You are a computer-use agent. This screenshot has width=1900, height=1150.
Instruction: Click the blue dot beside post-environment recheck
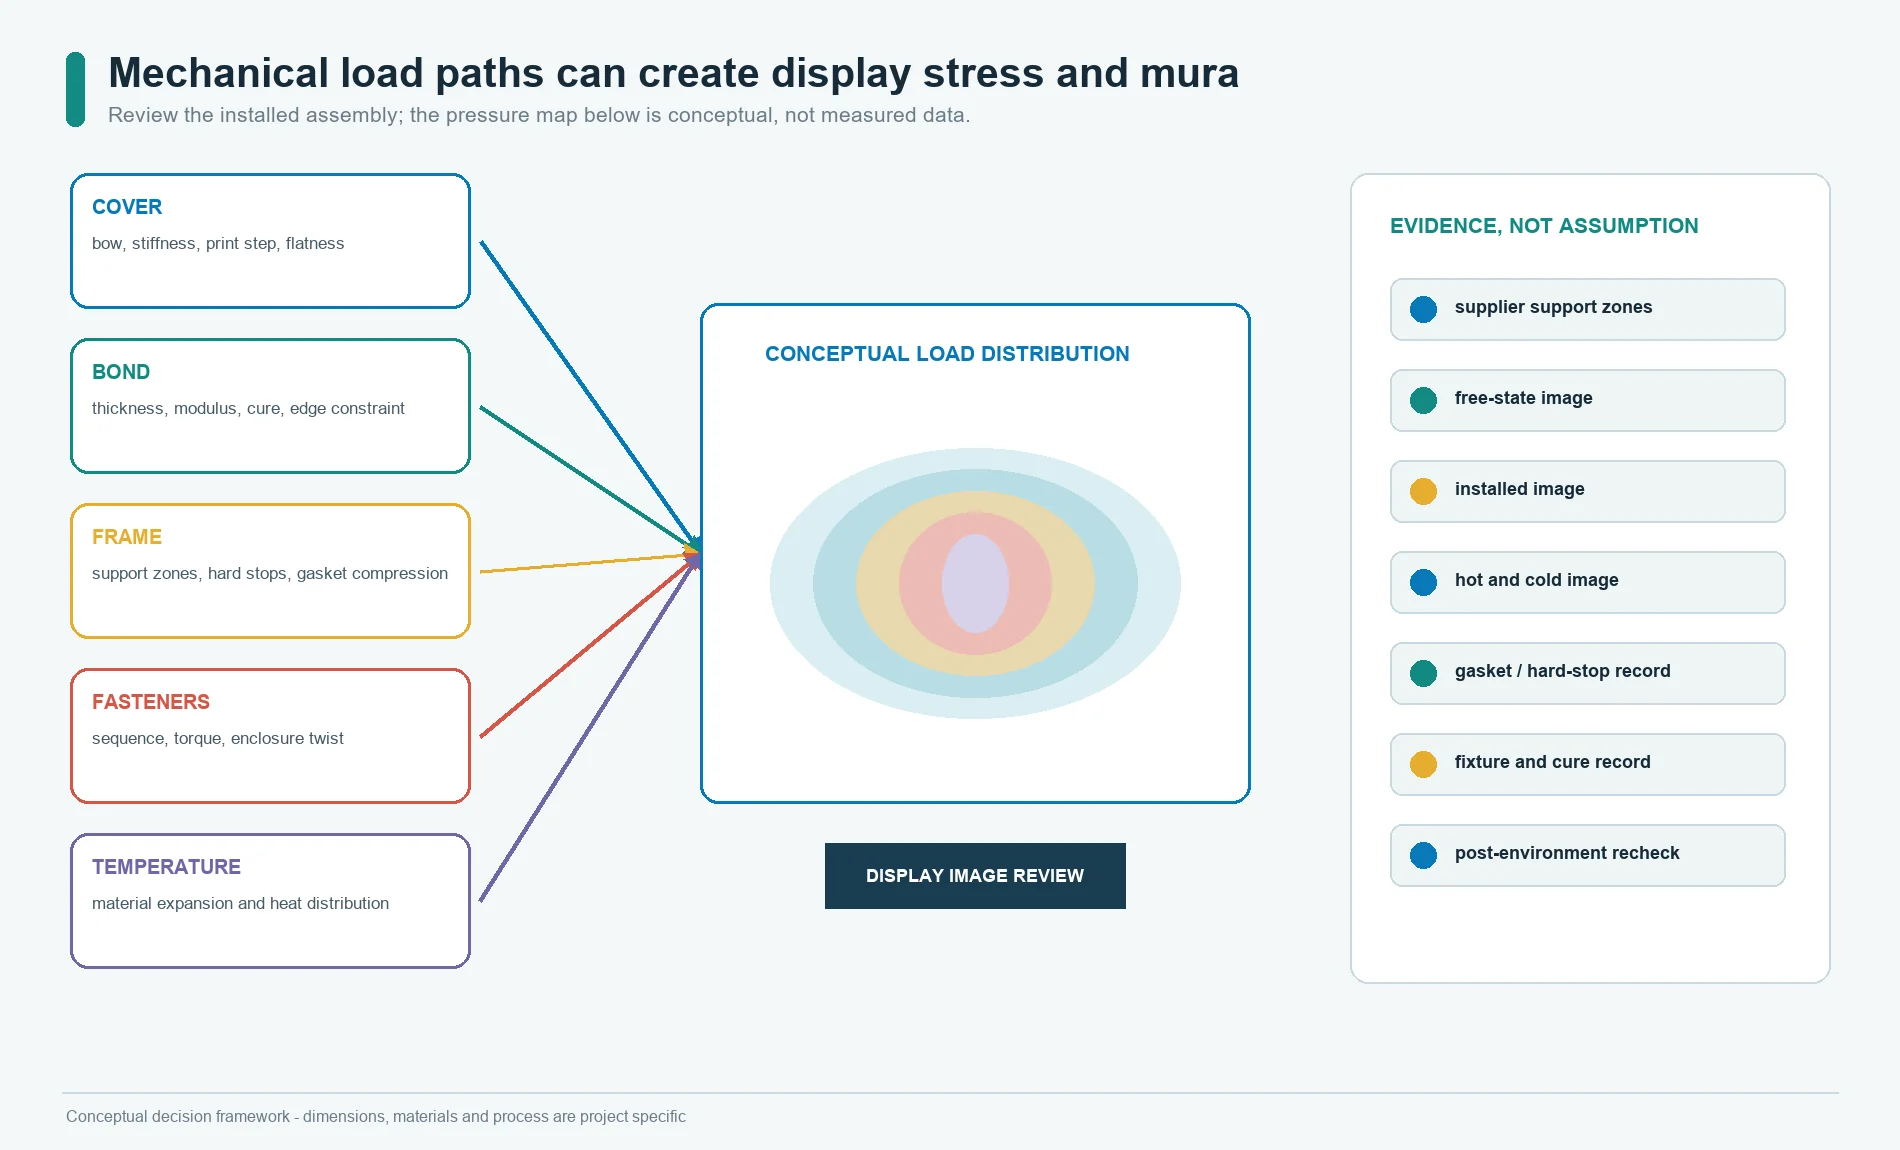point(1423,855)
